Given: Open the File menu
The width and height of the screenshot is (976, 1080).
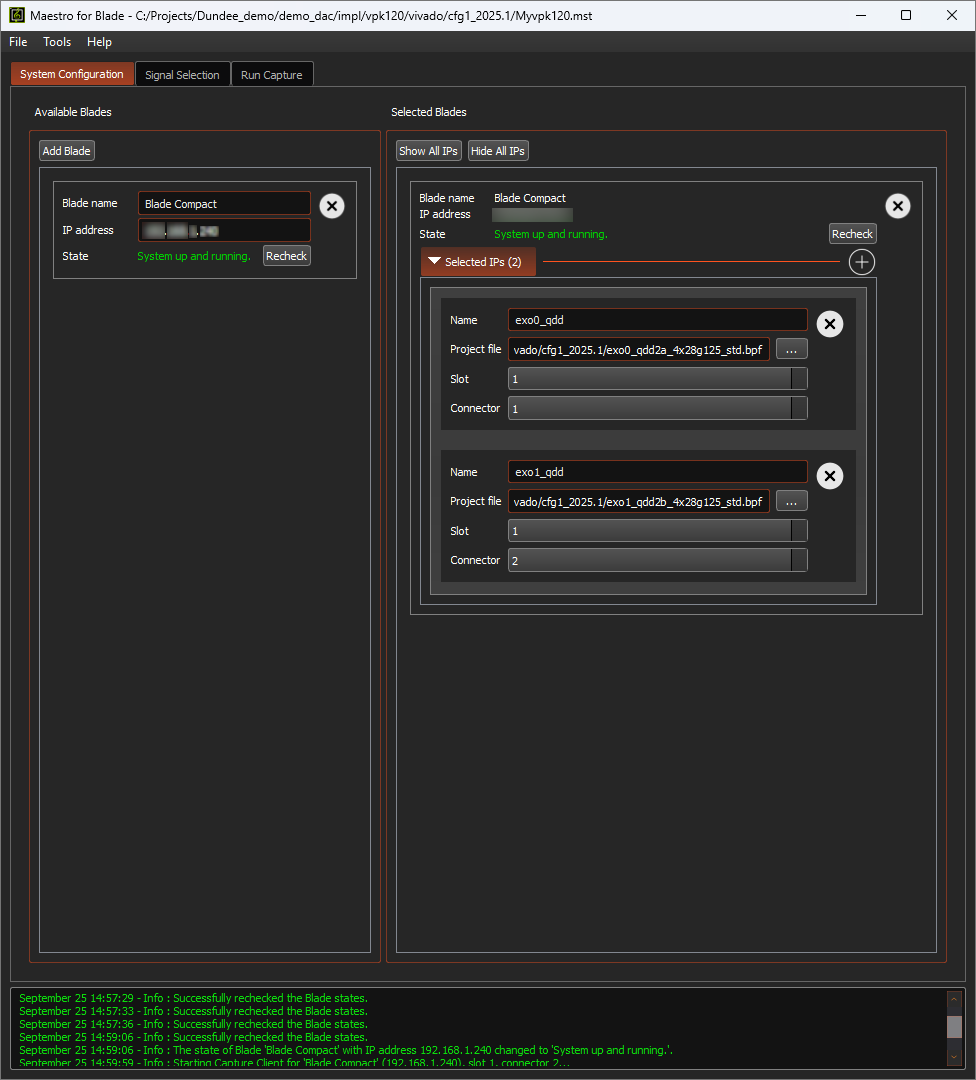Looking at the screenshot, I should [x=18, y=42].
